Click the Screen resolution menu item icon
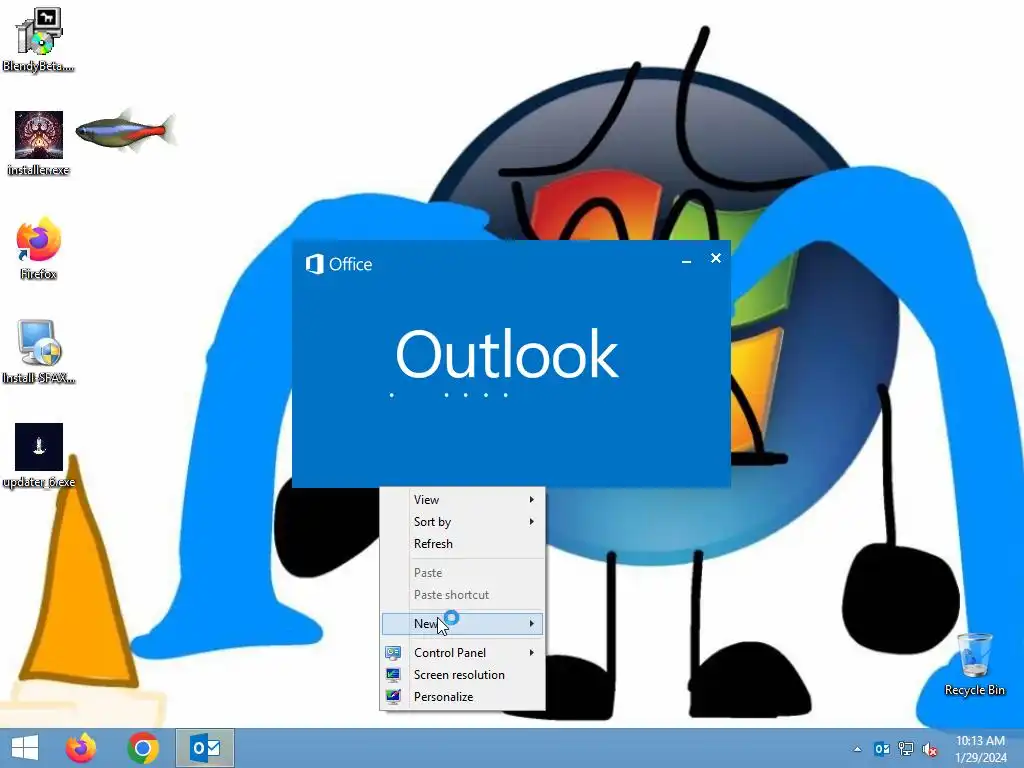The height and width of the screenshot is (768, 1024). coord(393,675)
